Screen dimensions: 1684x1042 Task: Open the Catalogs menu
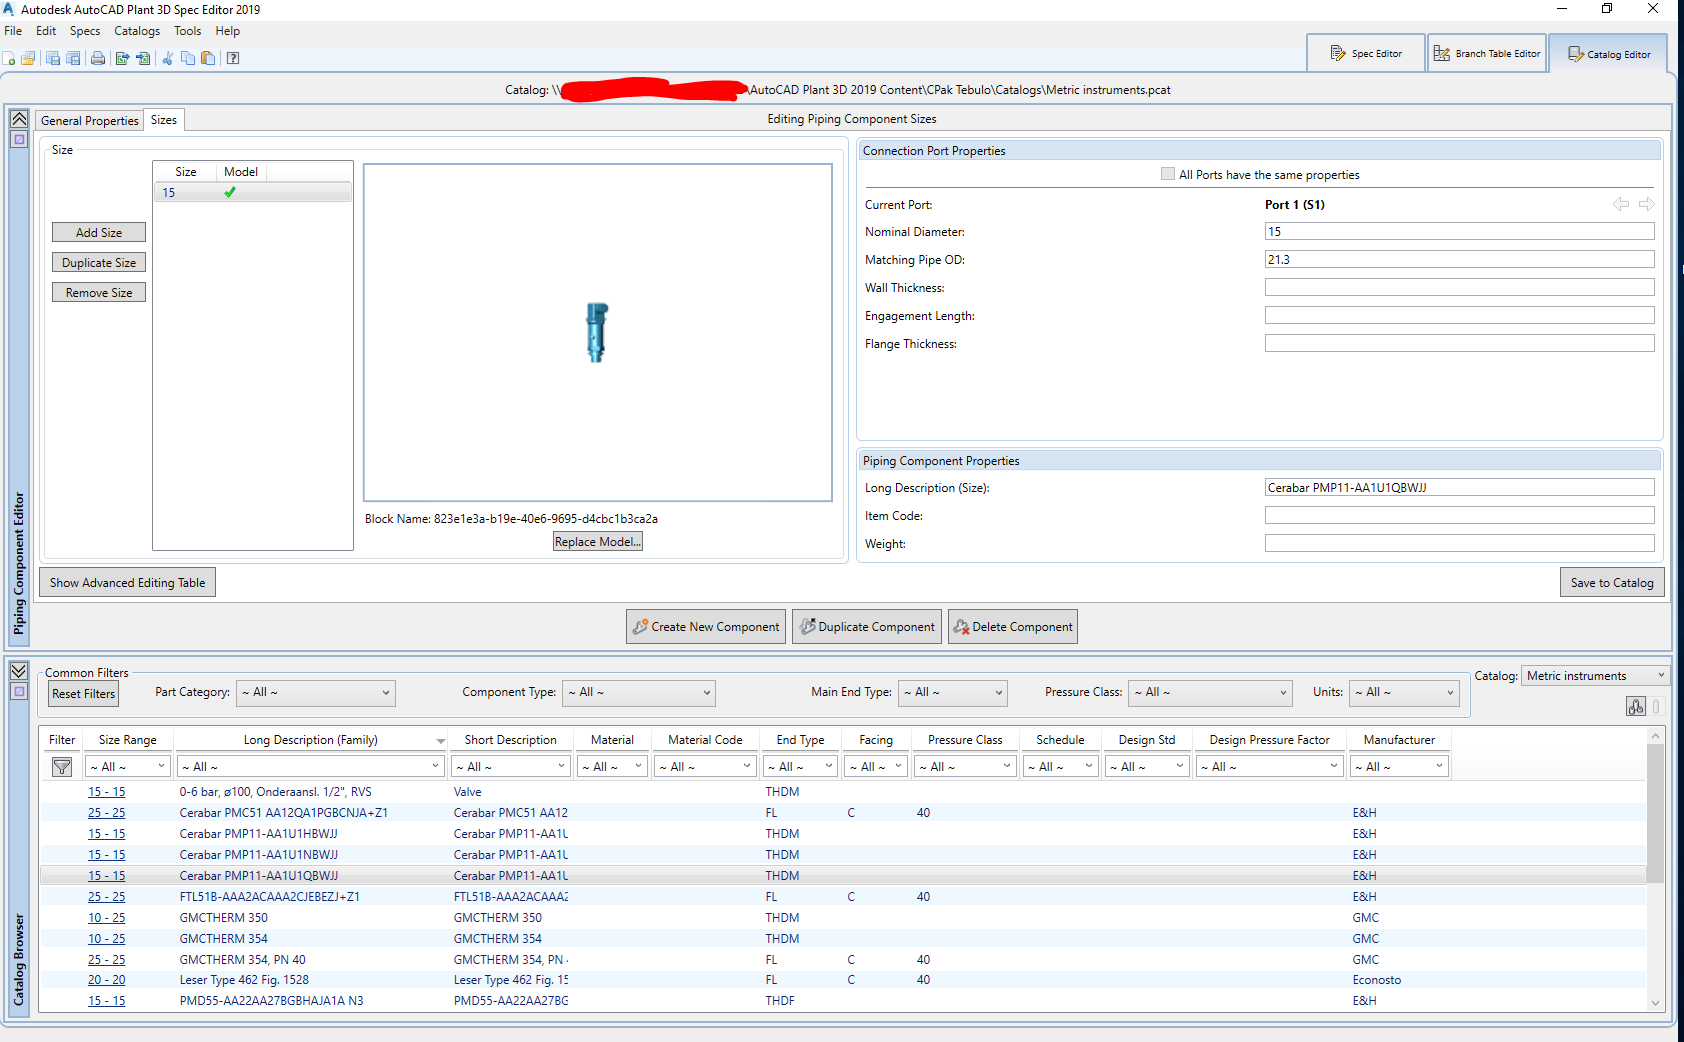coord(136,31)
